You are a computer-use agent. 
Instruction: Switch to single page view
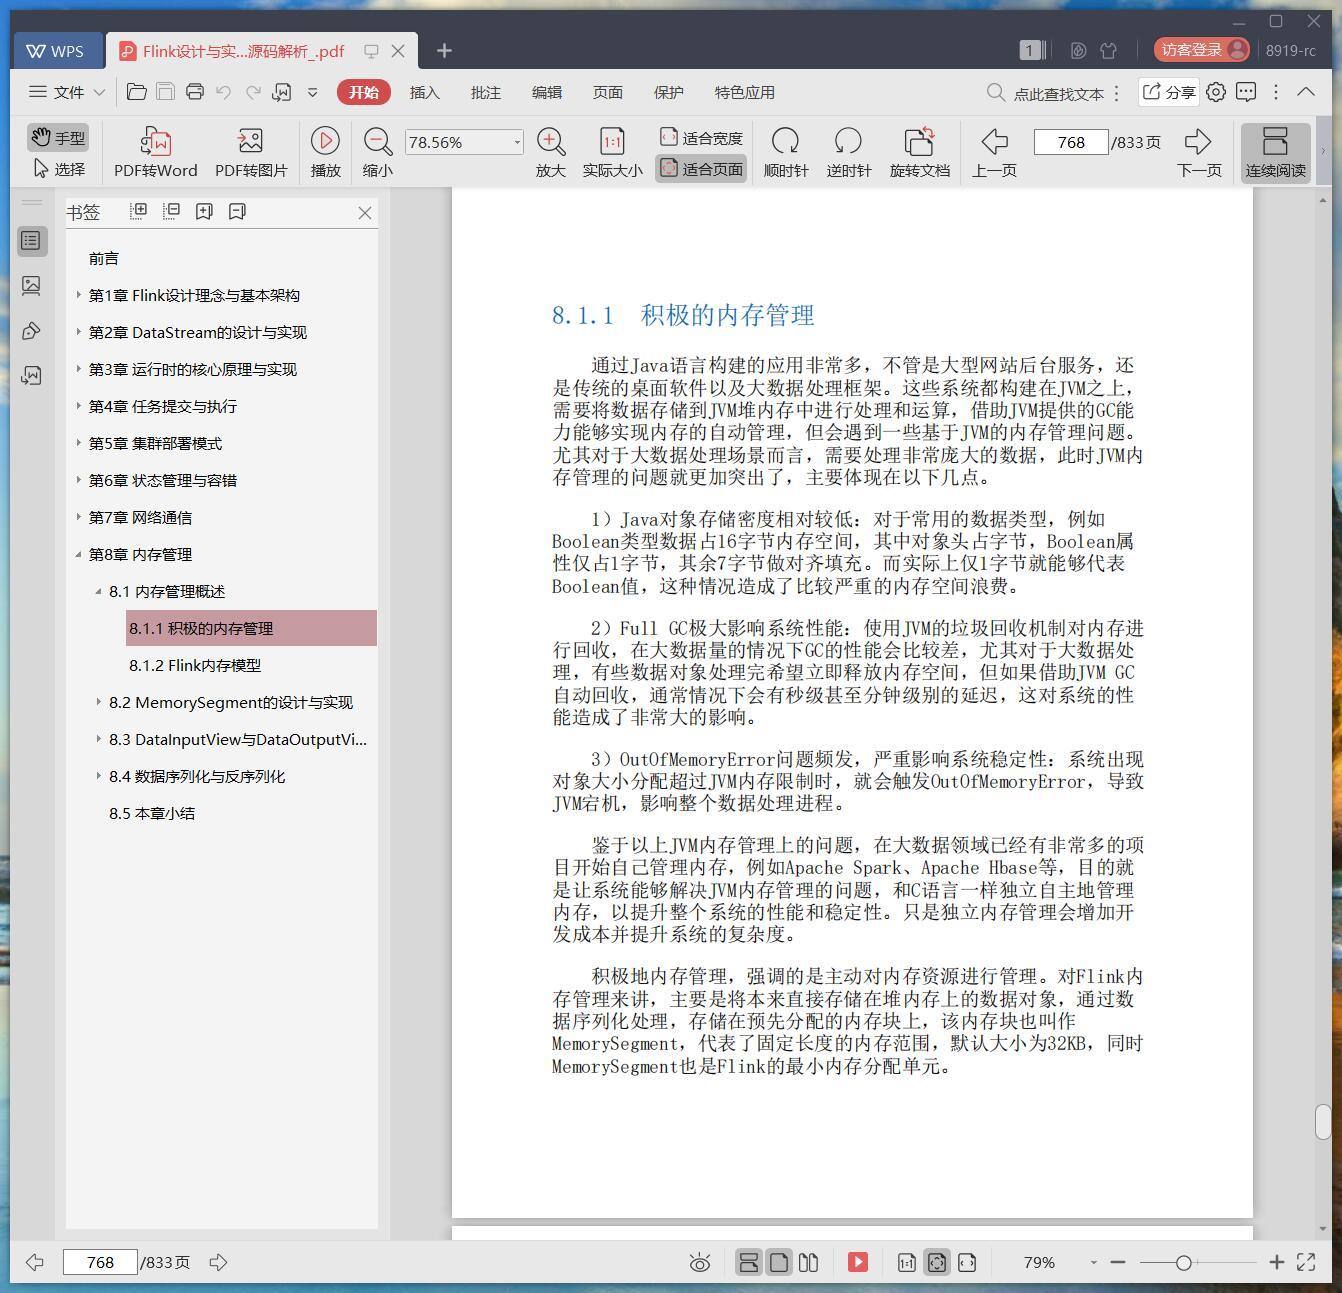779,1262
